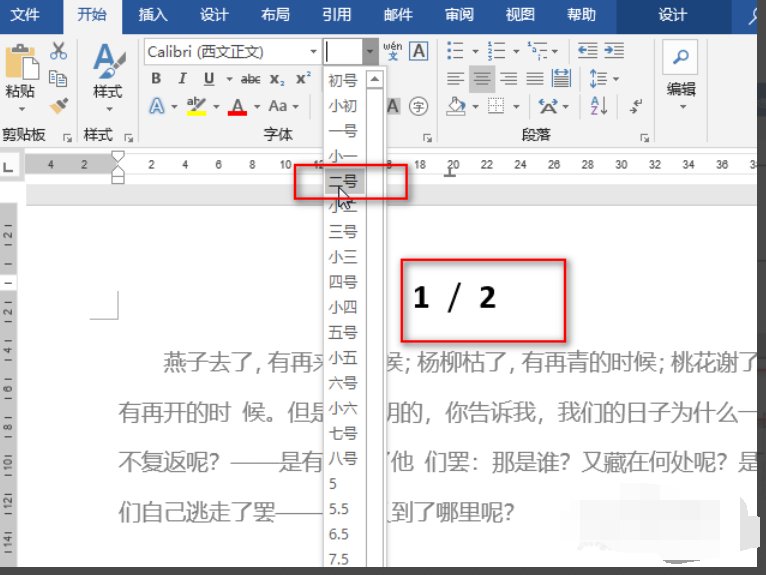Switch to the 邮件 tab
766x575 pixels.
(398, 15)
